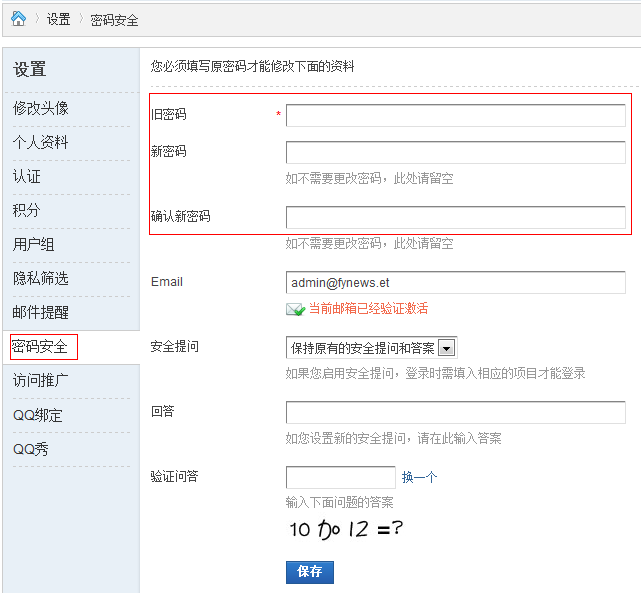This screenshot has height=593, width=641.
Task: Click 换一个 to refresh question
Action: tap(419, 477)
